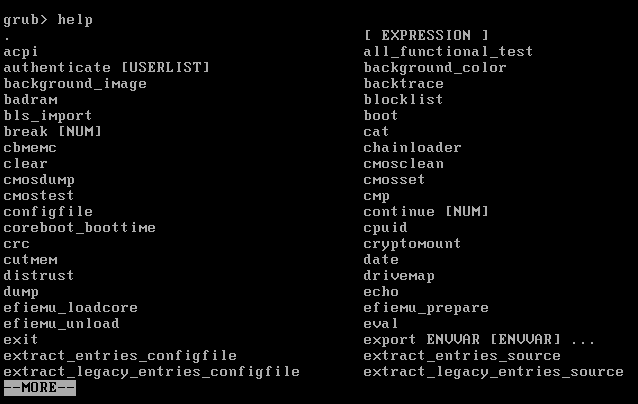Click the break [NUM] command
The height and width of the screenshot is (404, 638).
52,131
